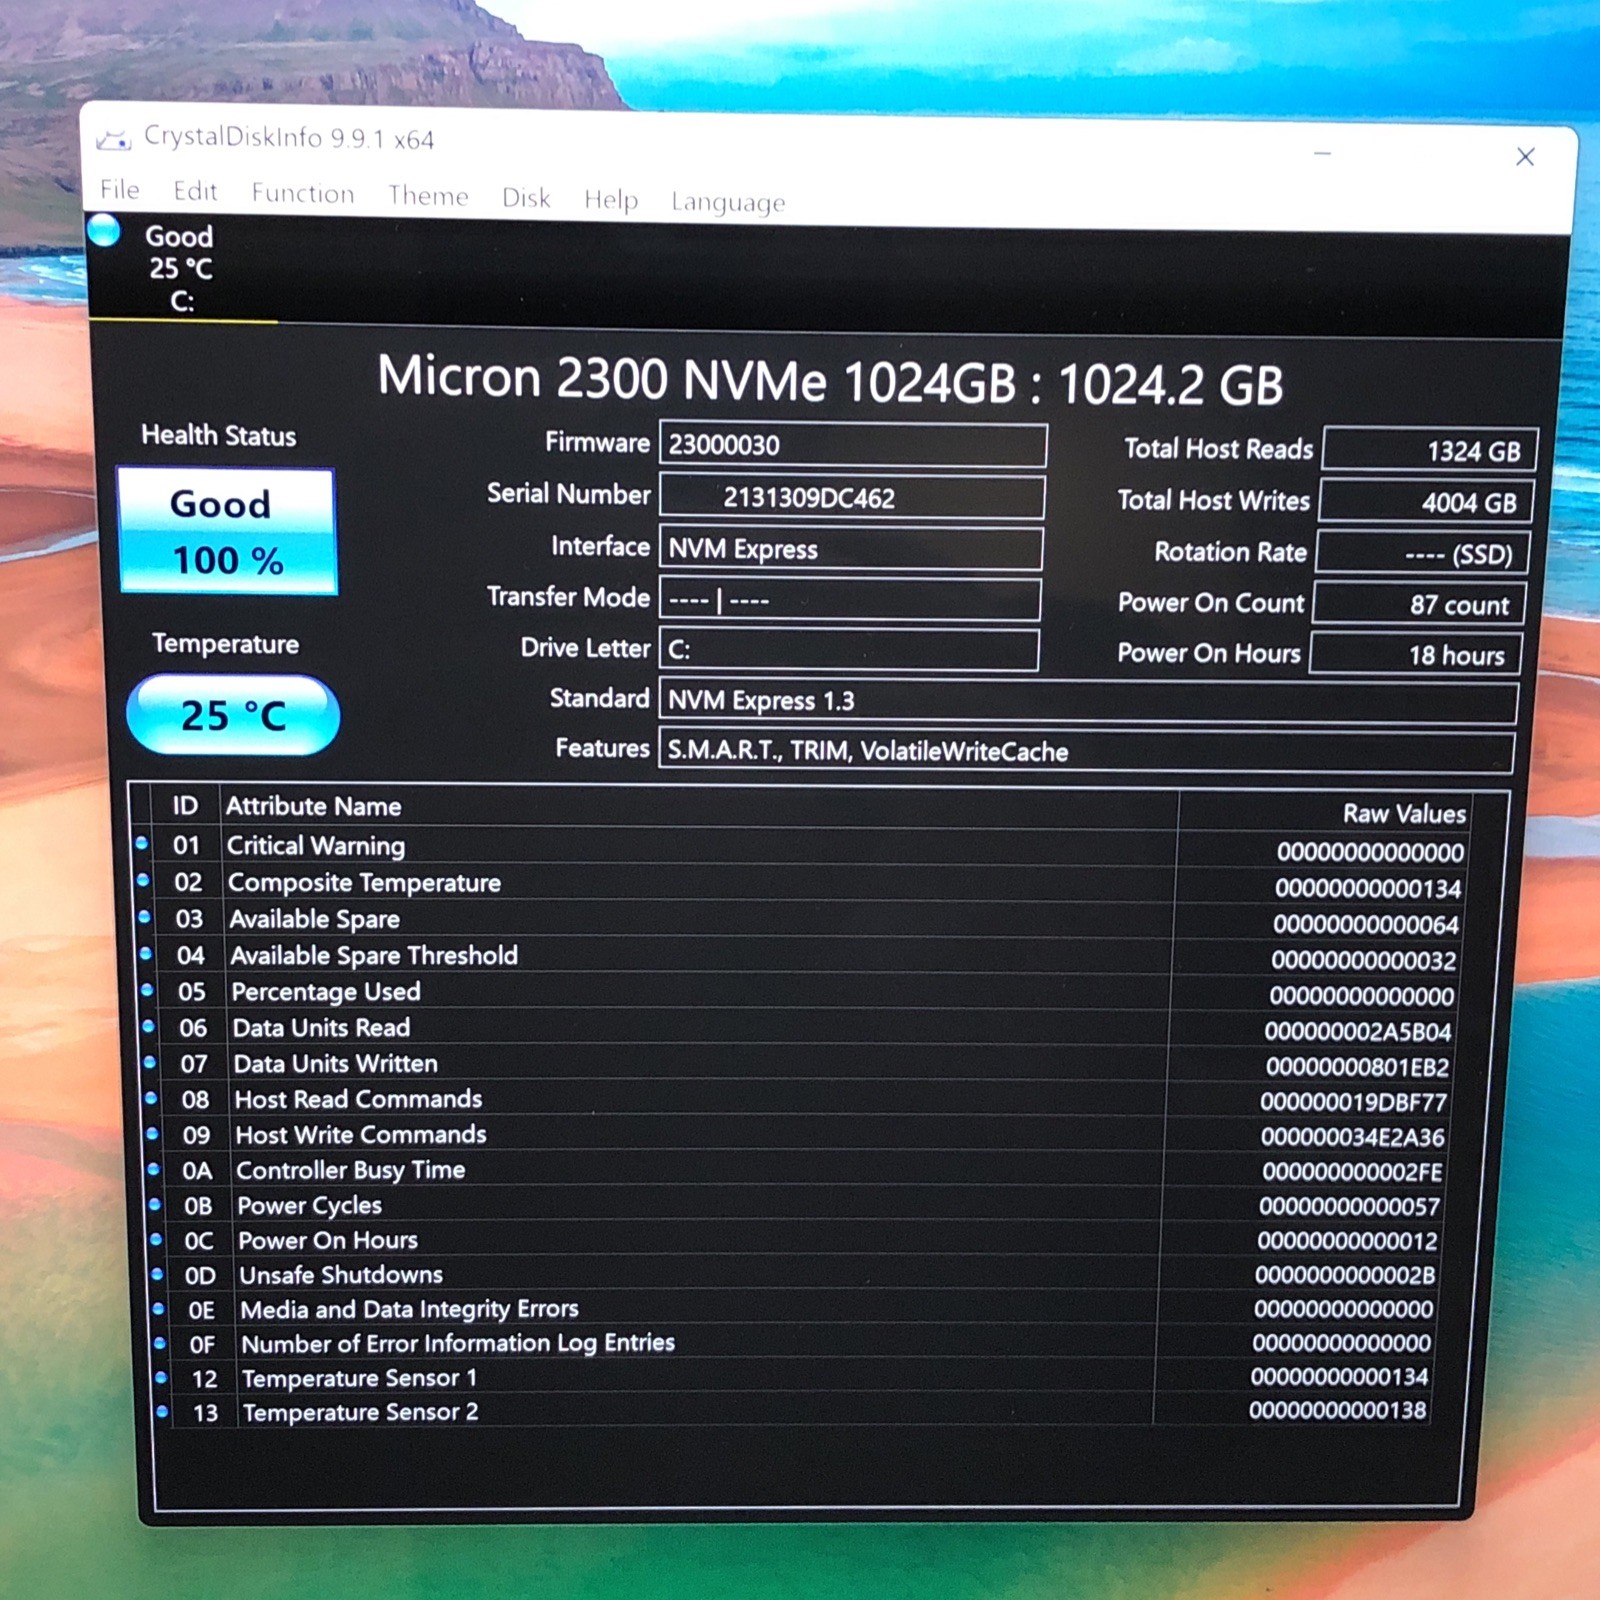Click the blue status dot for Percentage Used
This screenshot has height=1600, width=1600.
pos(148,989)
